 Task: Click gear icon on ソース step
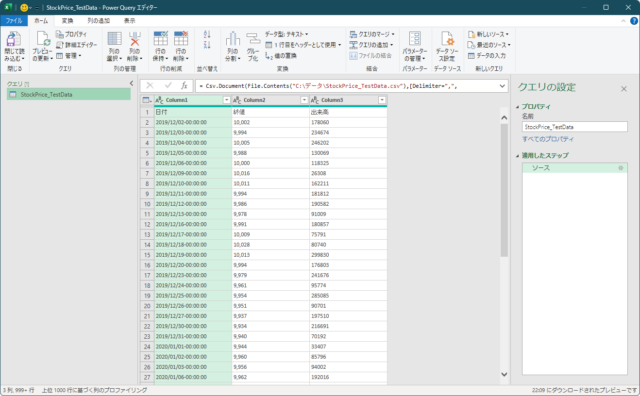(x=620, y=168)
